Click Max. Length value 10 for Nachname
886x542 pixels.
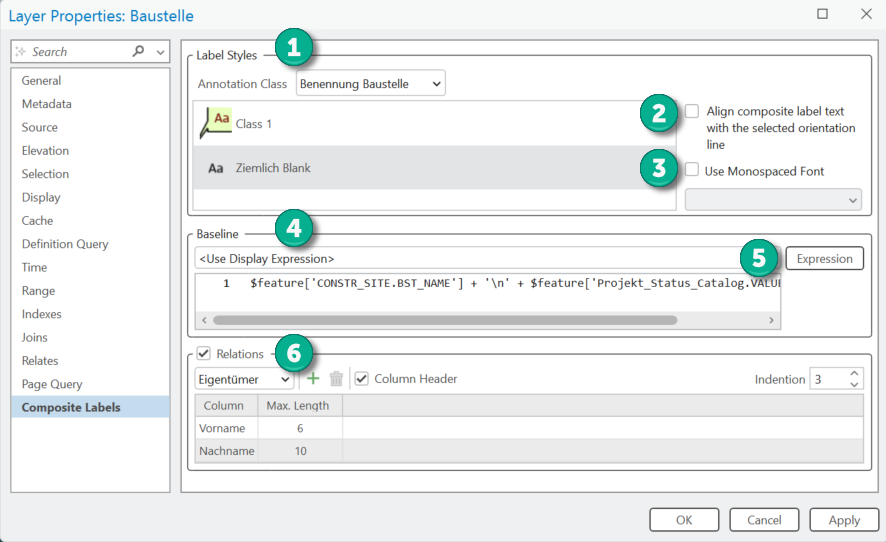tap(300, 451)
